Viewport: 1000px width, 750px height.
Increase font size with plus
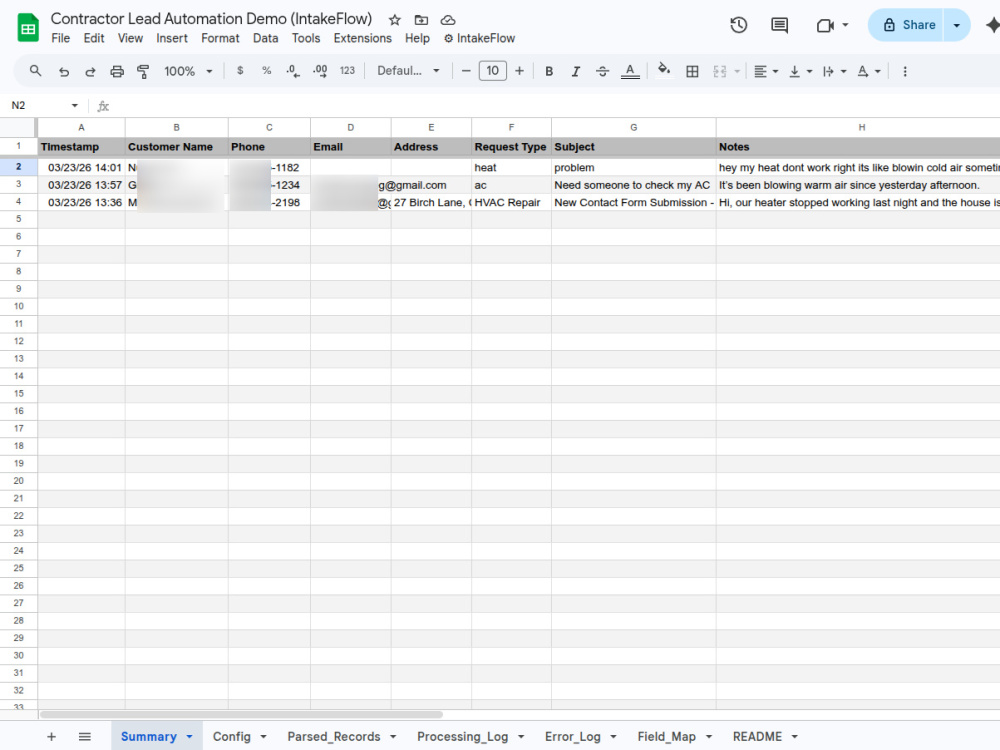tap(520, 71)
